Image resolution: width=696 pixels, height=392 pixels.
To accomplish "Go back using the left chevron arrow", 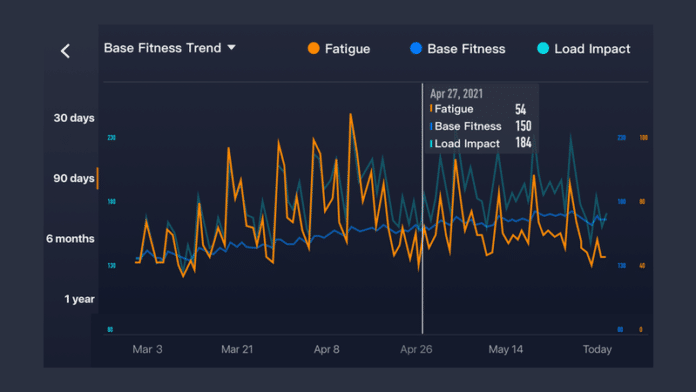I will pyautogui.click(x=65, y=51).
